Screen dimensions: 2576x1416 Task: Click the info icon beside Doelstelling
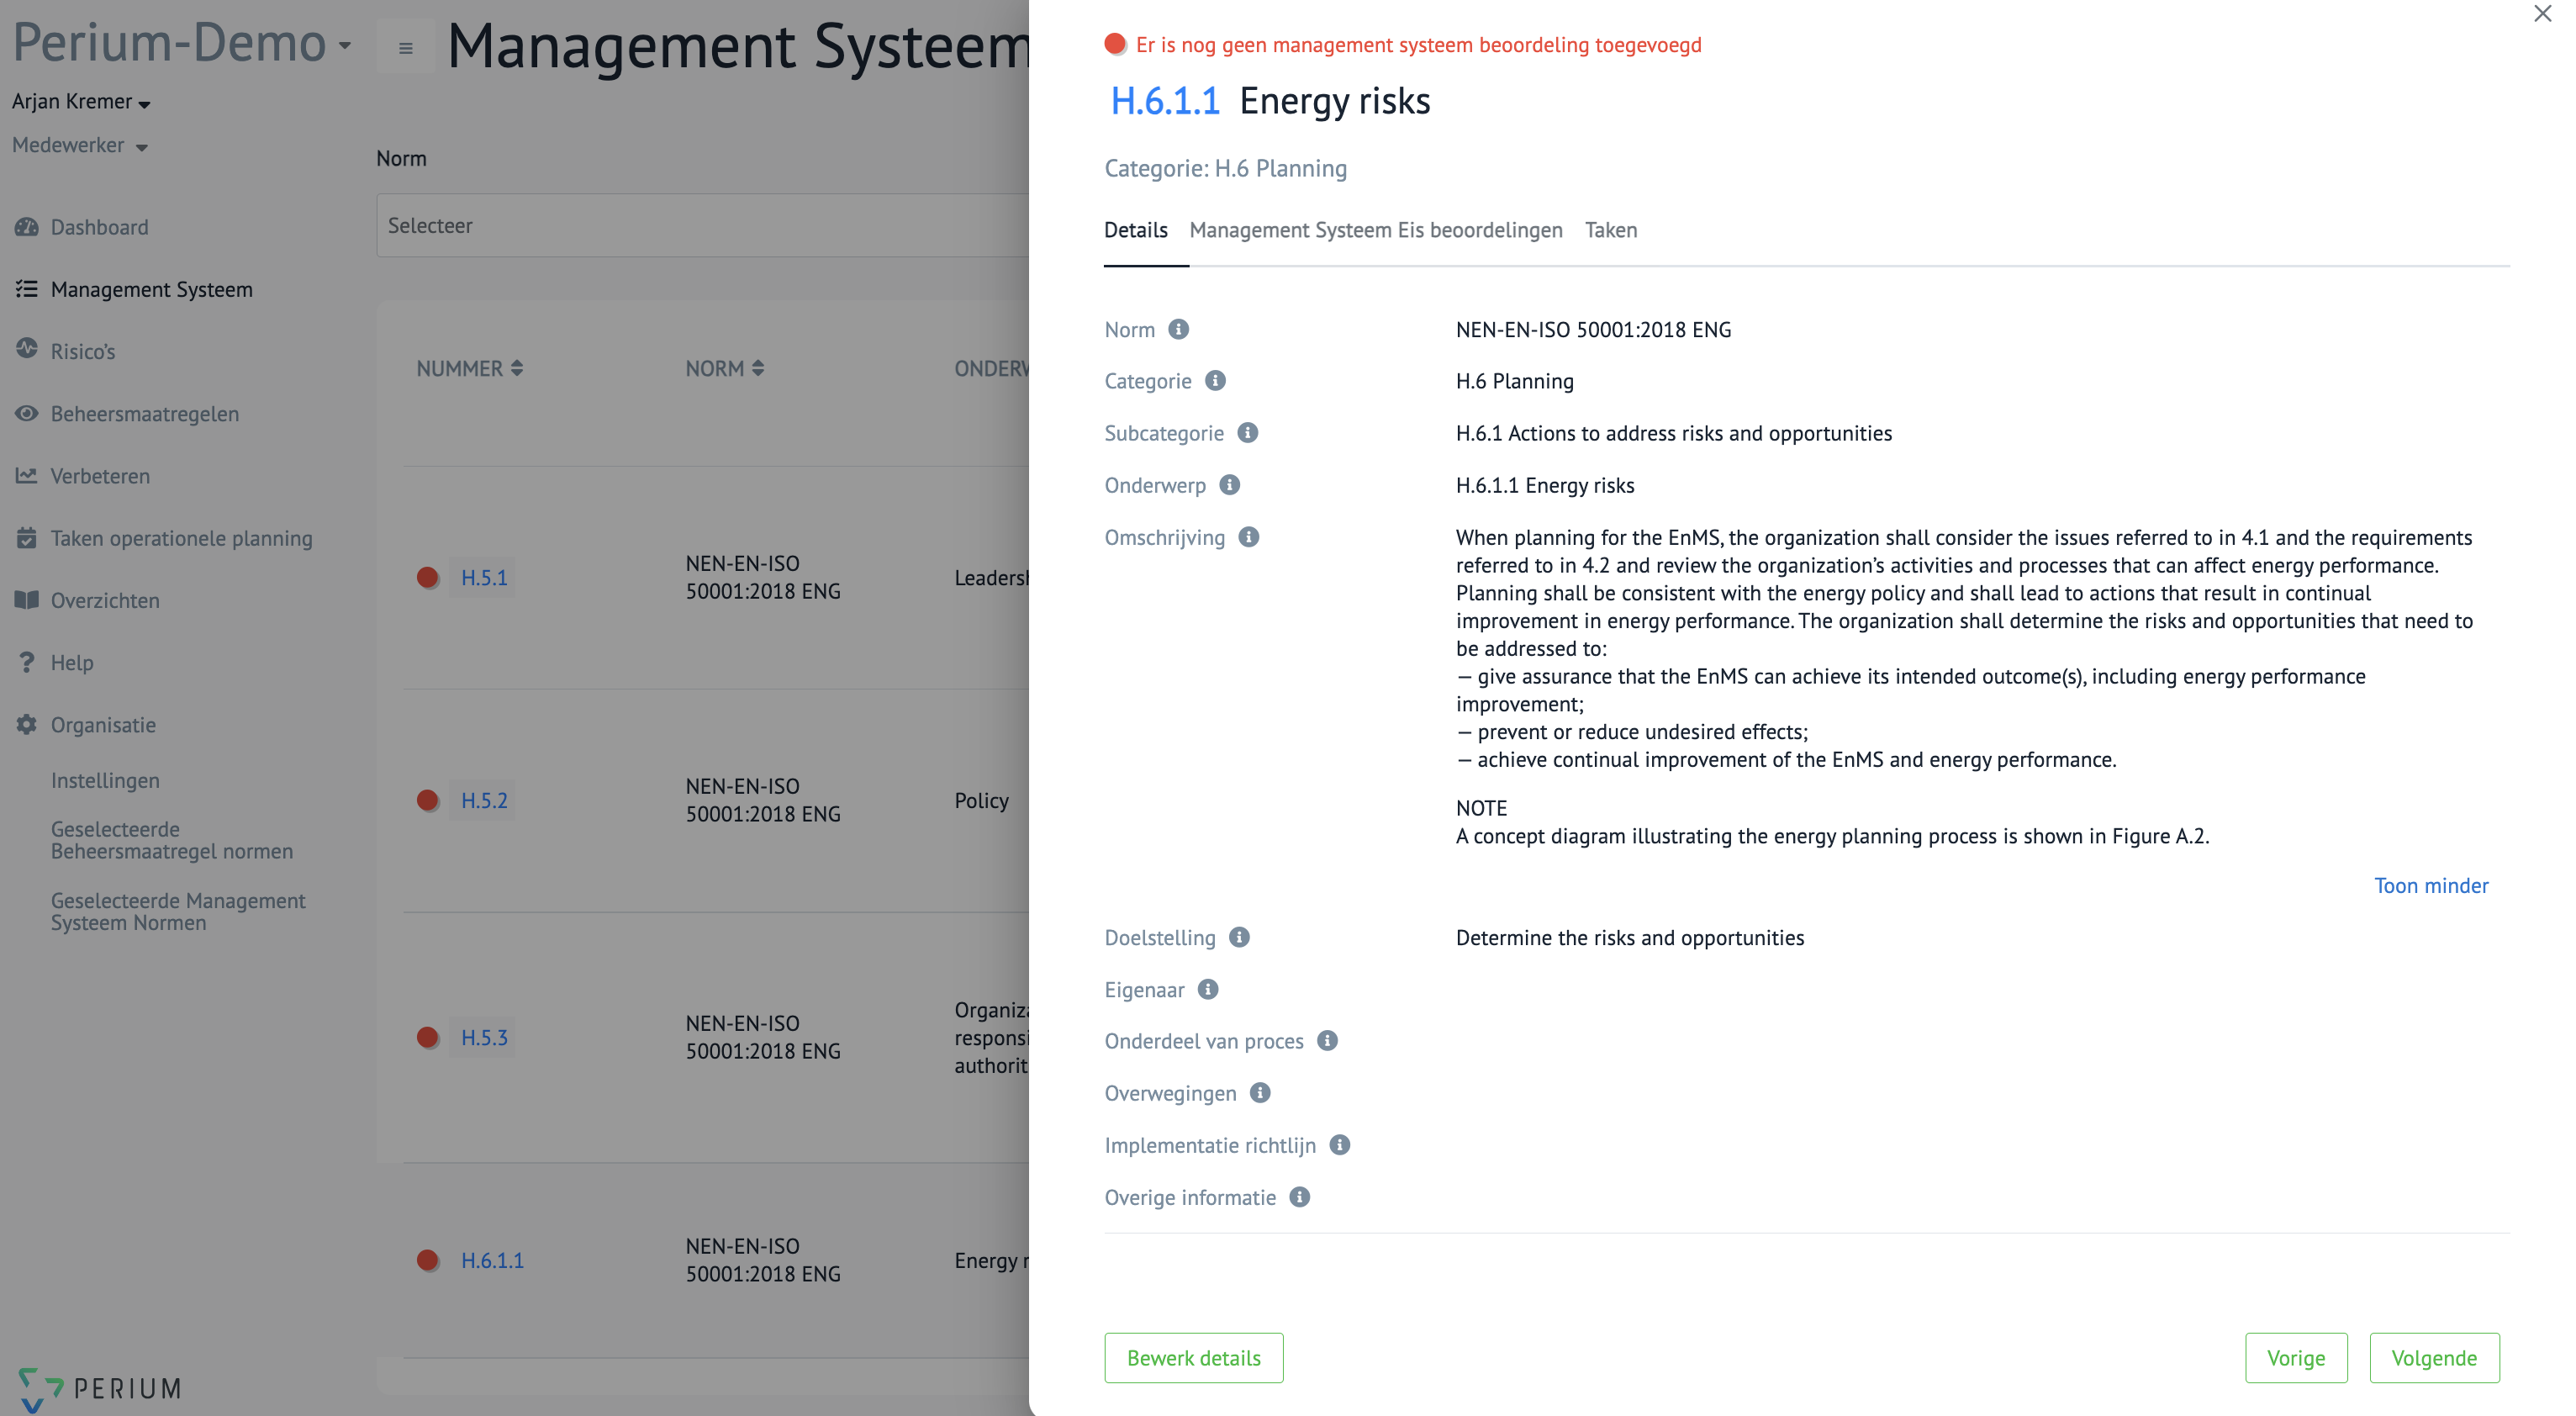pyautogui.click(x=1239, y=937)
